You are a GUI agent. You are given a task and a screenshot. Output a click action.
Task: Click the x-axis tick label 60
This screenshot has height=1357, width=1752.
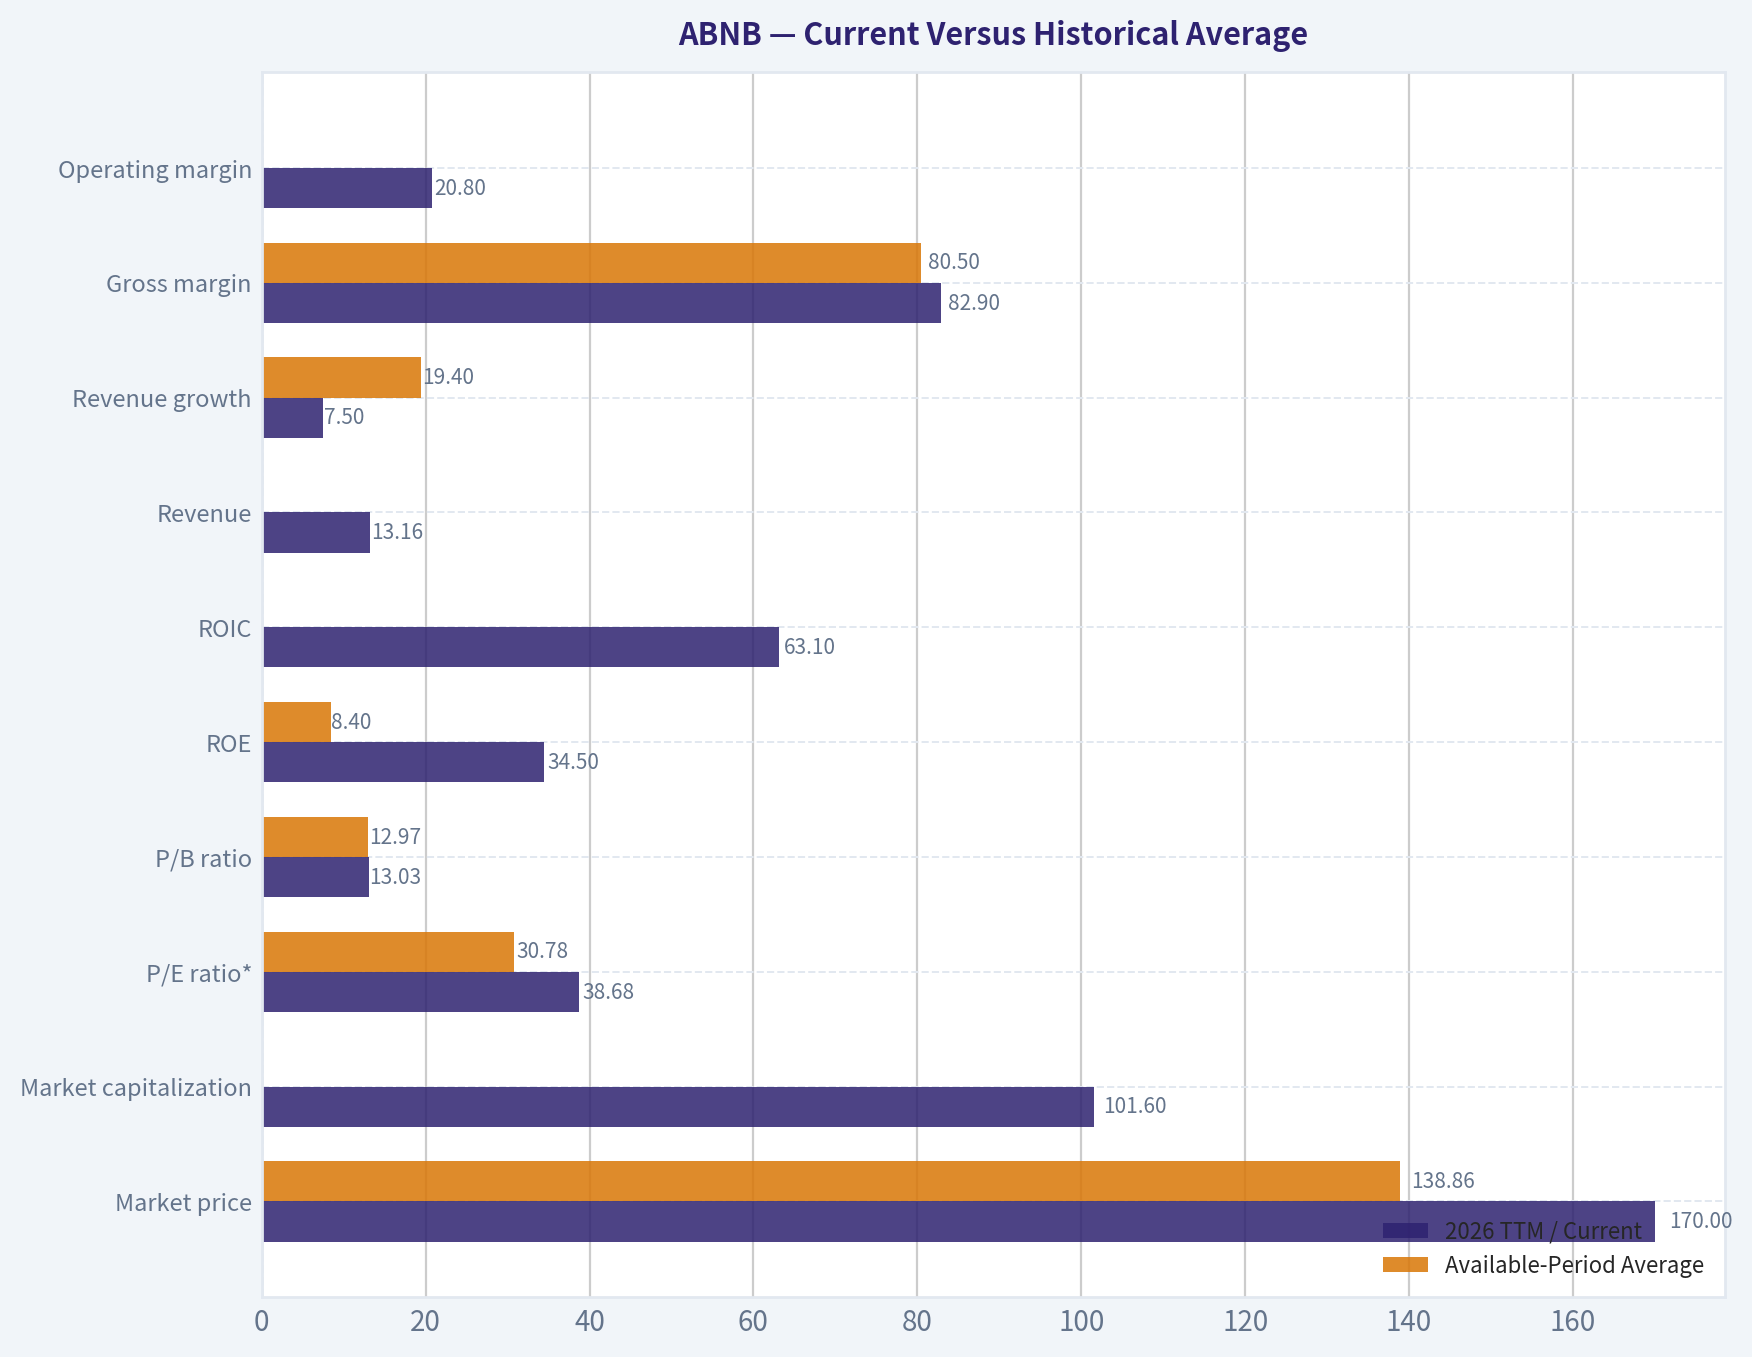(x=754, y=1323)
